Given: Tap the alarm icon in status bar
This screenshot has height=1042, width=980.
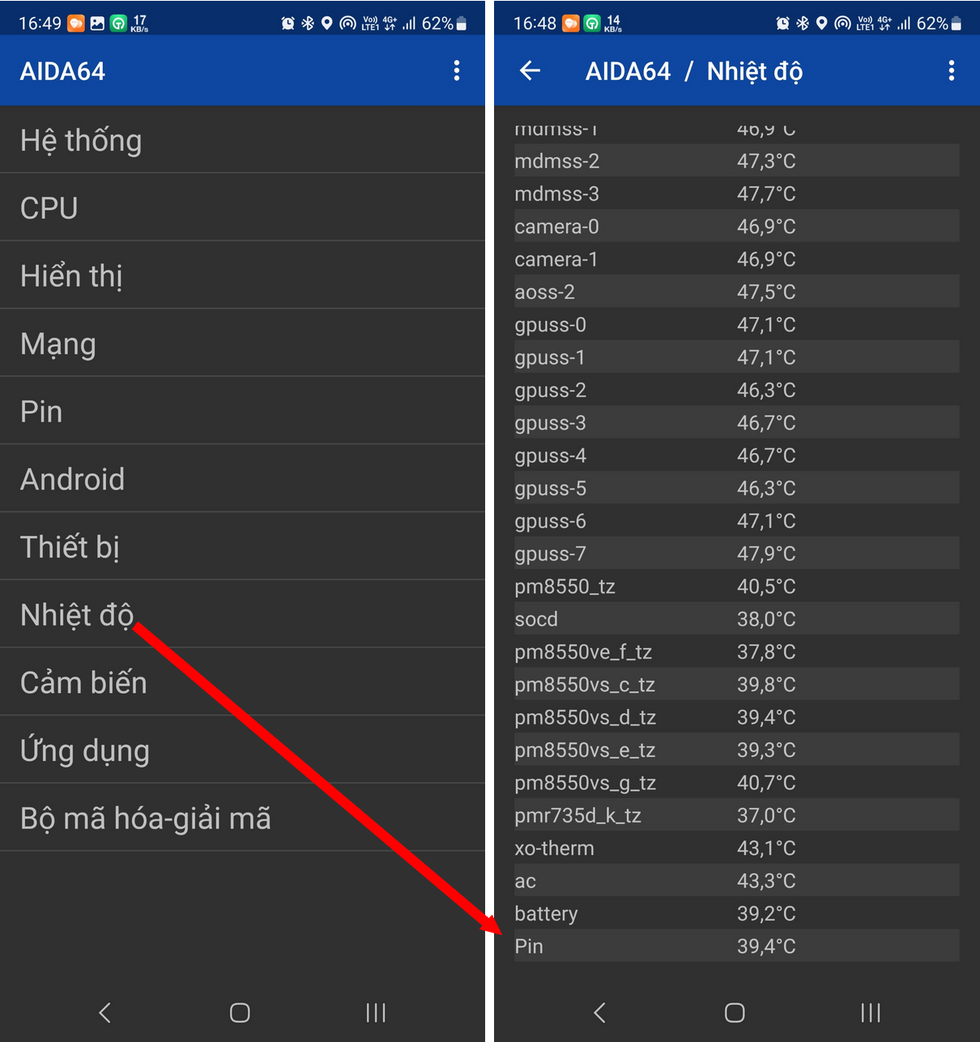Looking at the screenshot, I should (288, 21).
